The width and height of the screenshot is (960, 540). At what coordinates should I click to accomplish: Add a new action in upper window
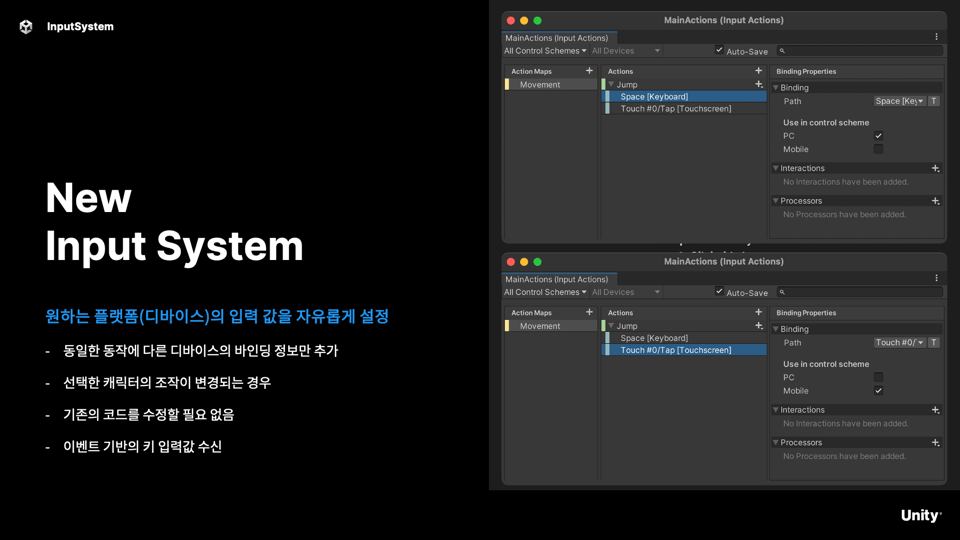coord(758,71)
